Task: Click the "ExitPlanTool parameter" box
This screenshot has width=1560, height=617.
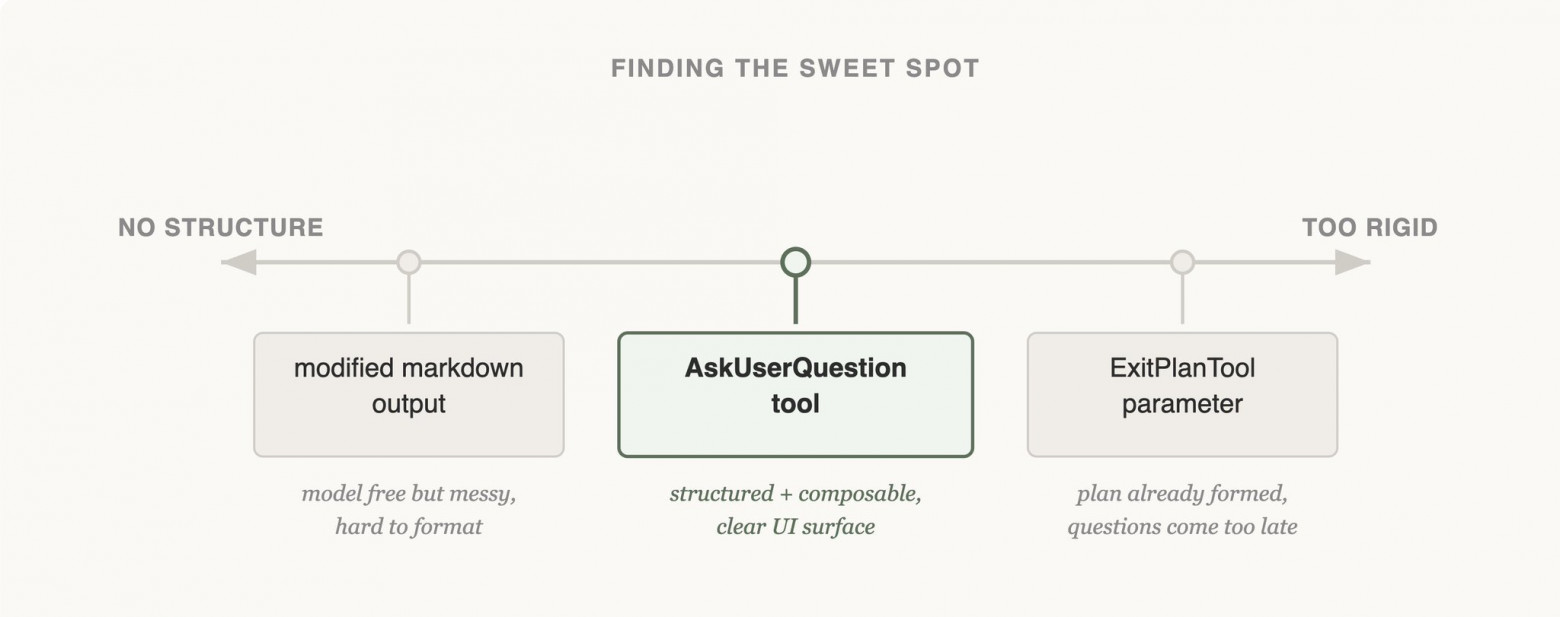Action: click(1183, 394)
